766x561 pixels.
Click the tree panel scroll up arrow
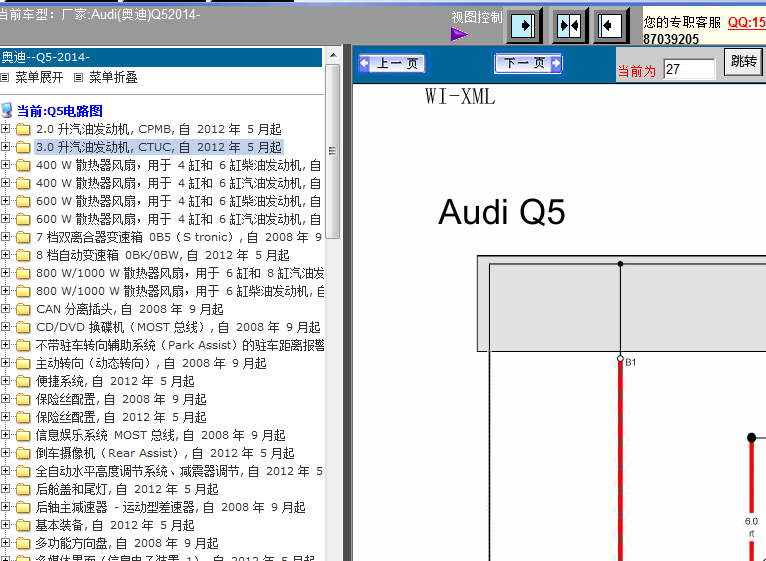tap(333, 55)
